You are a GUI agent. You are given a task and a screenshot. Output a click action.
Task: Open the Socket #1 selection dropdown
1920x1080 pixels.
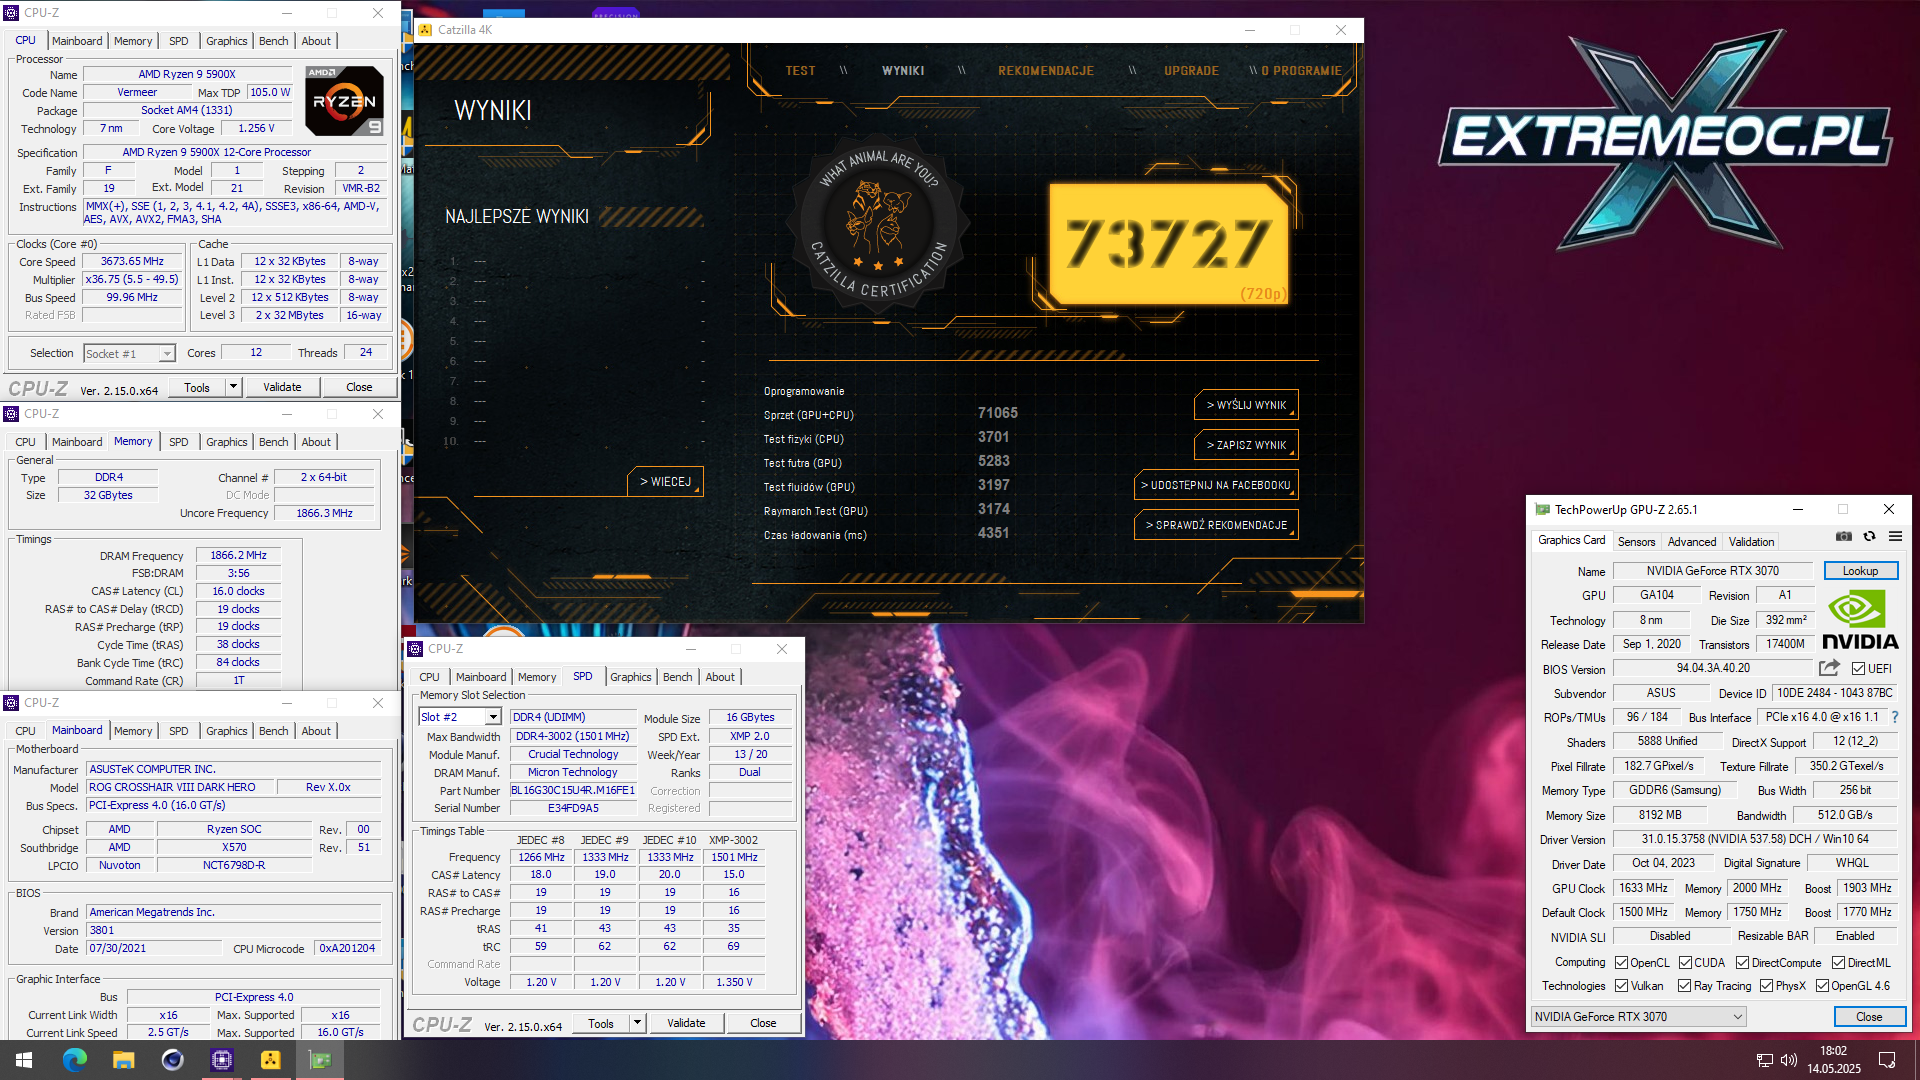click(x=130, y=353)
